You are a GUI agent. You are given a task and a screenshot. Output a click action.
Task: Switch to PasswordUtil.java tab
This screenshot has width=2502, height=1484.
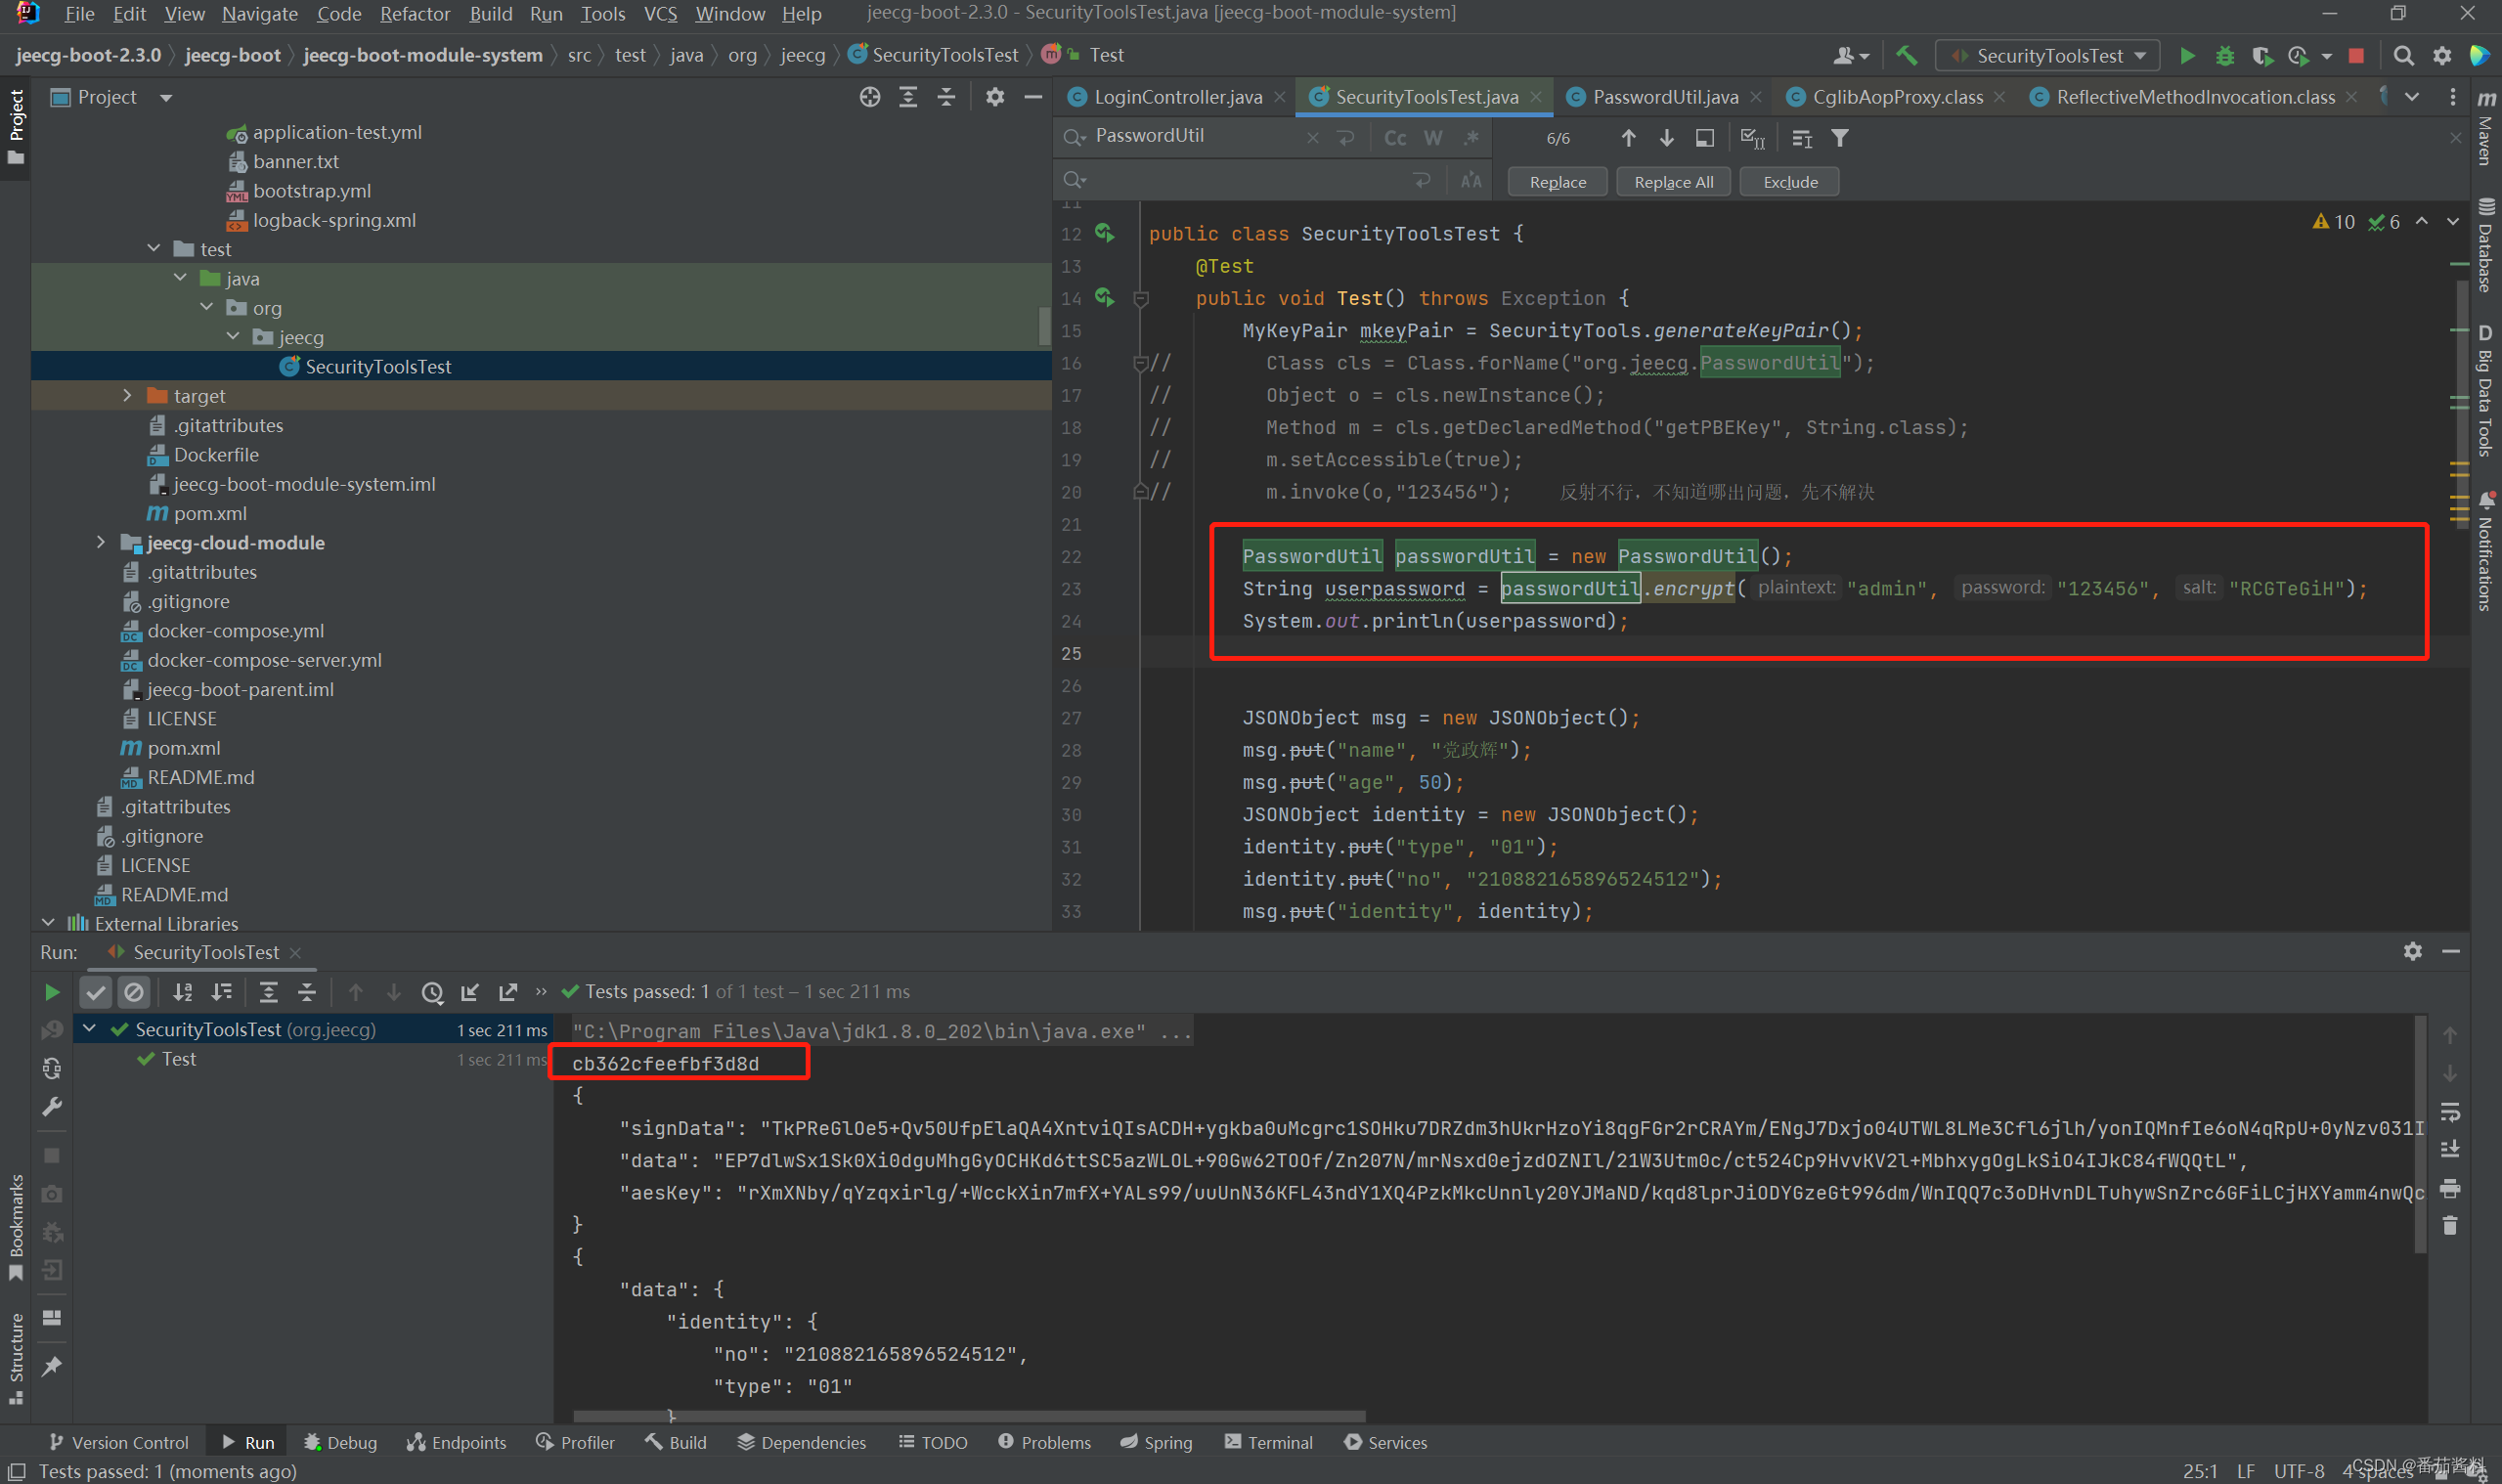pyautogui.click(x=1665, y=97)
